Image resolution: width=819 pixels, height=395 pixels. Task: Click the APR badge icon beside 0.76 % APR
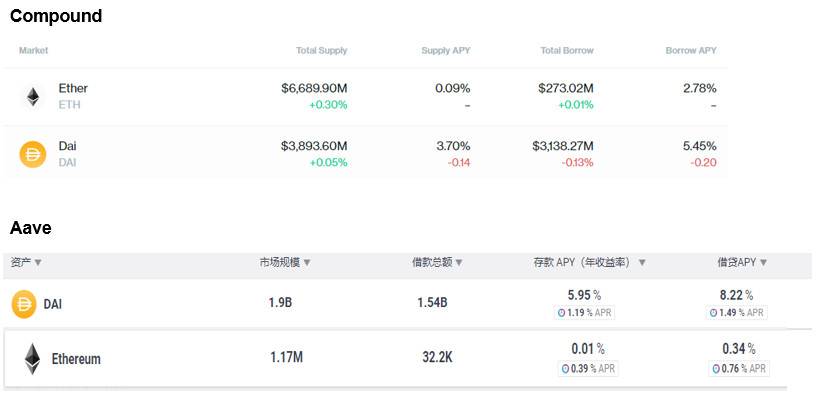[x=716, y=369]
